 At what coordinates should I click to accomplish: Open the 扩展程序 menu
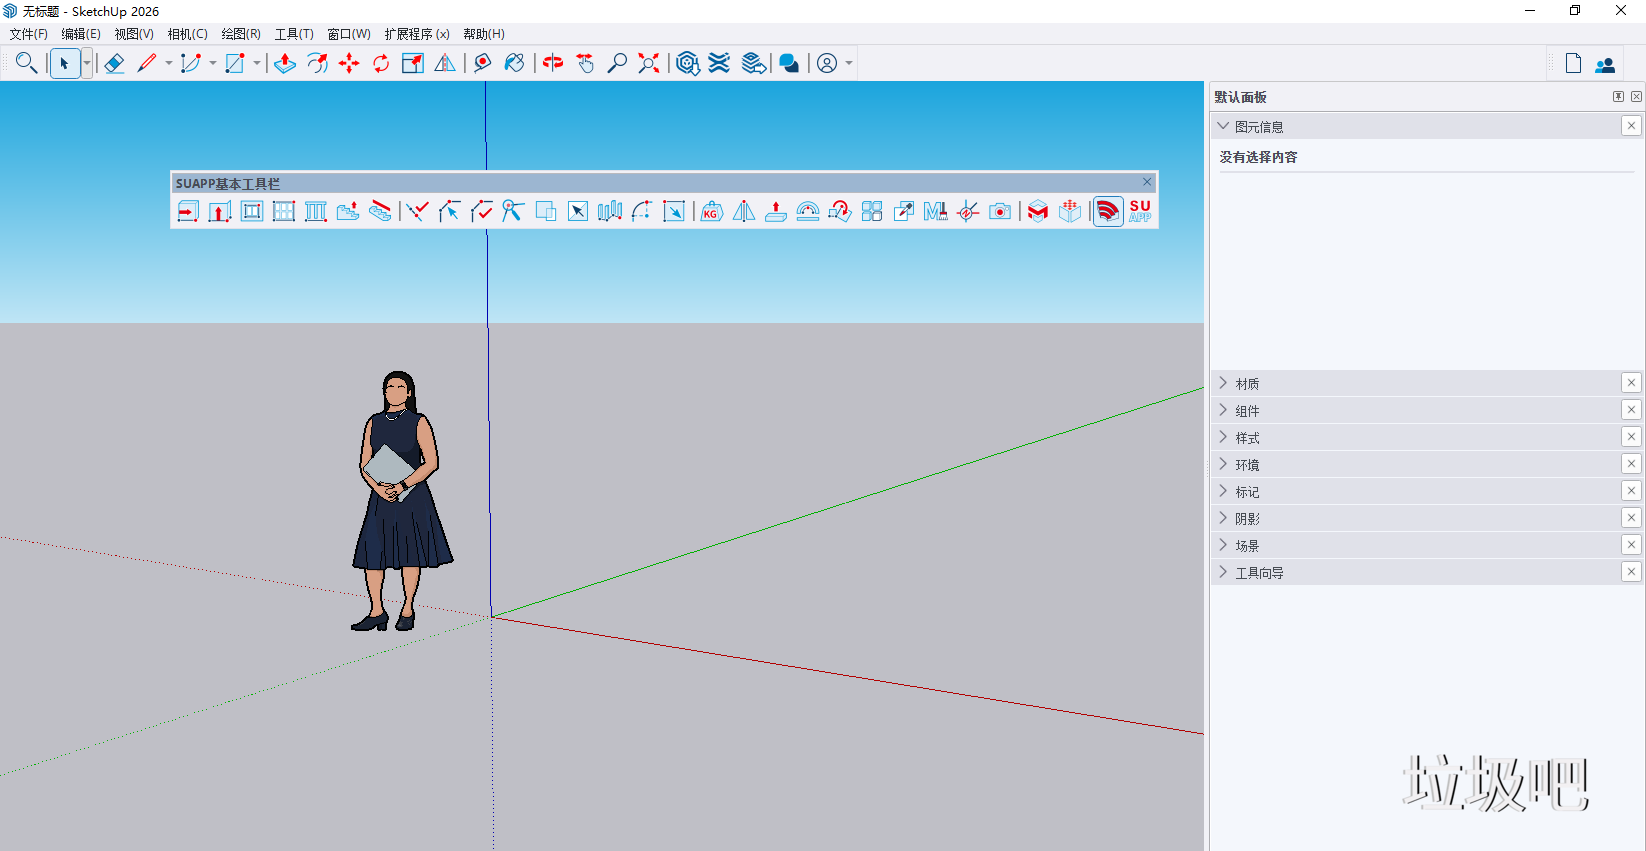(416, 34)
